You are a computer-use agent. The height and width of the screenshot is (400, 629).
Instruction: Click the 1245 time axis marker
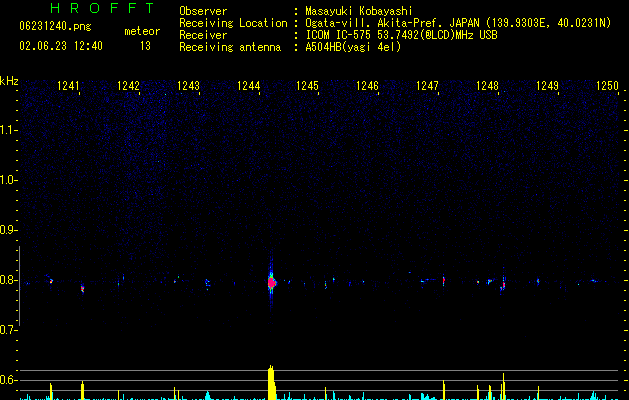307,86
